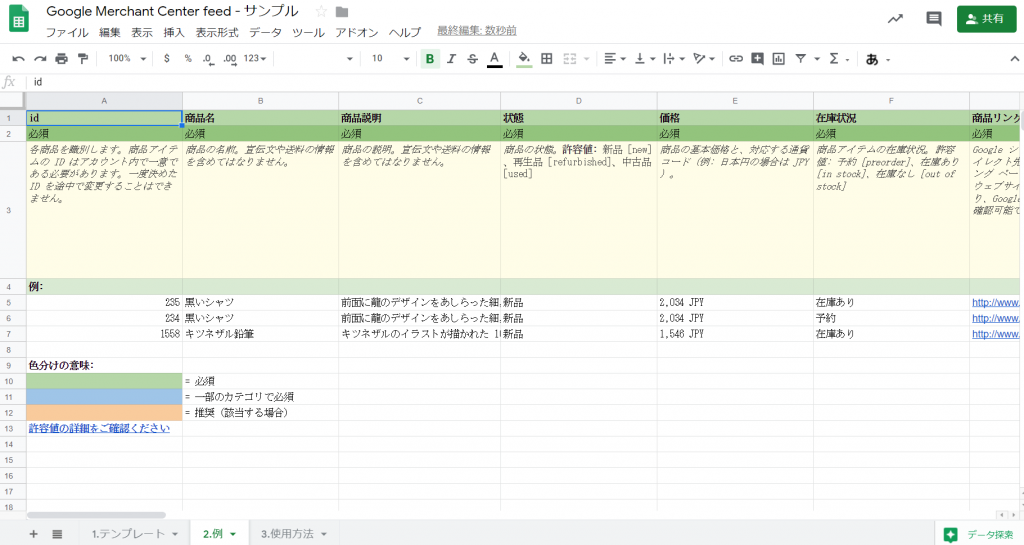Click the insert comment icon

[758, 59]
